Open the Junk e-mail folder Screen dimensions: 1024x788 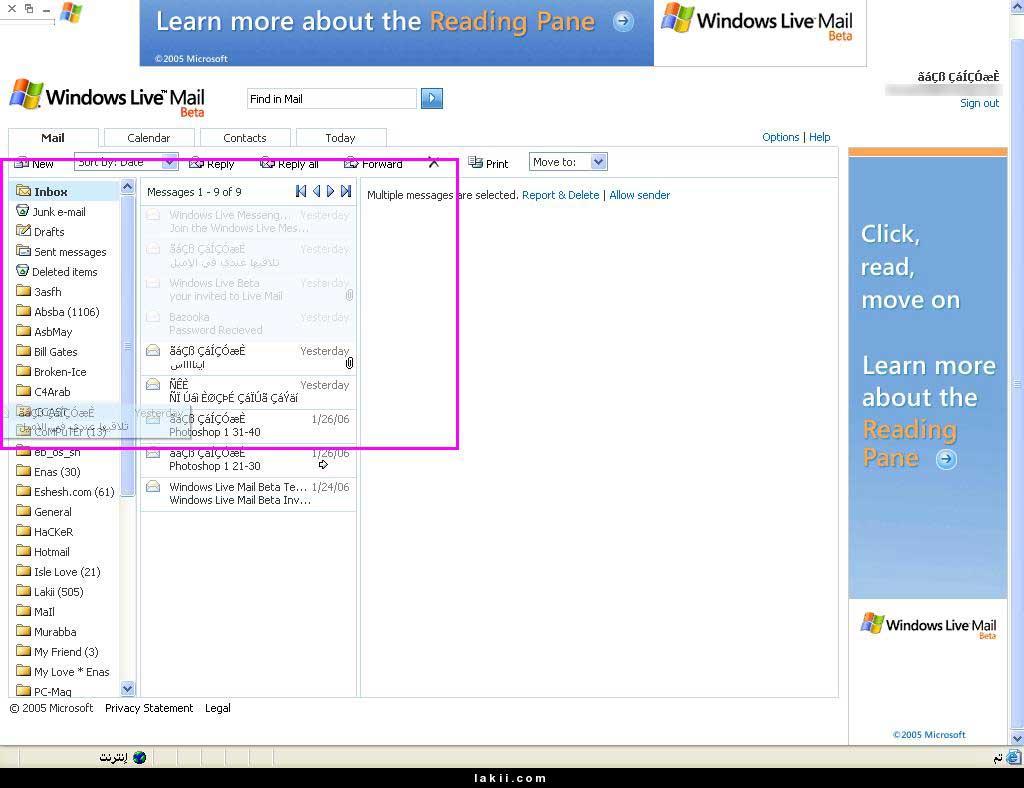pos(51,212)
